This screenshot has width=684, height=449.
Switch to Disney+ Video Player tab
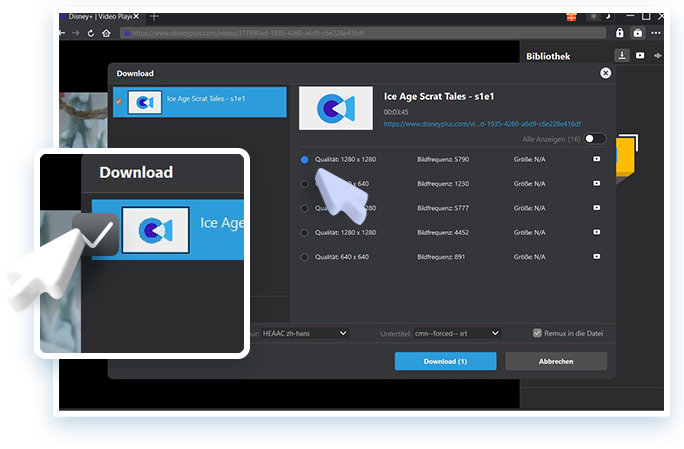tap(99, 17)
